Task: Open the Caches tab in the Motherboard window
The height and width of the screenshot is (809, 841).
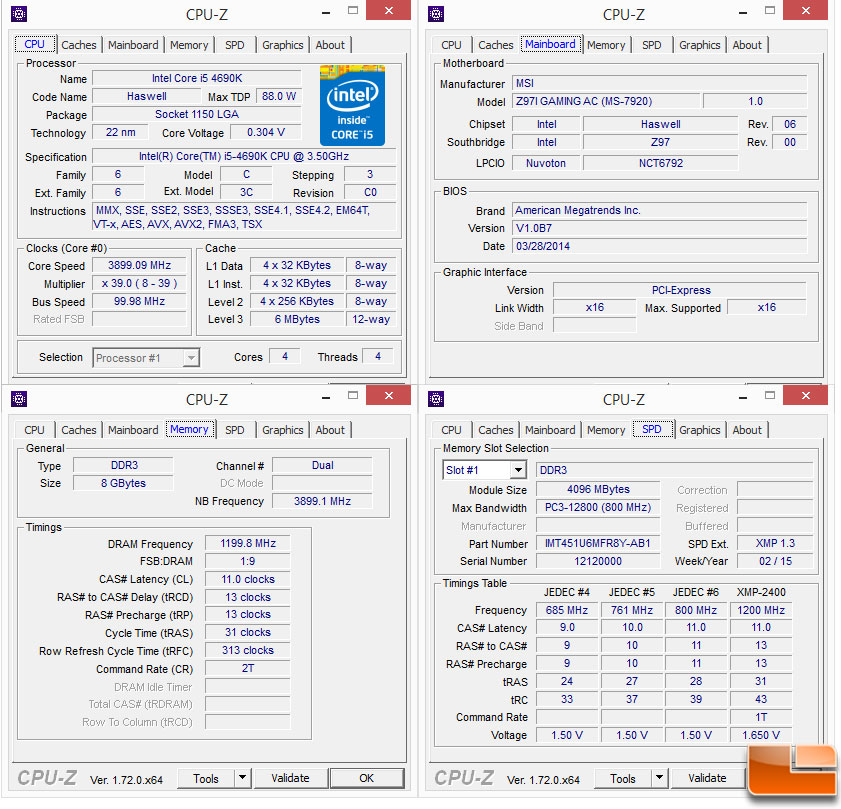Action: click(x=496, y=45)
